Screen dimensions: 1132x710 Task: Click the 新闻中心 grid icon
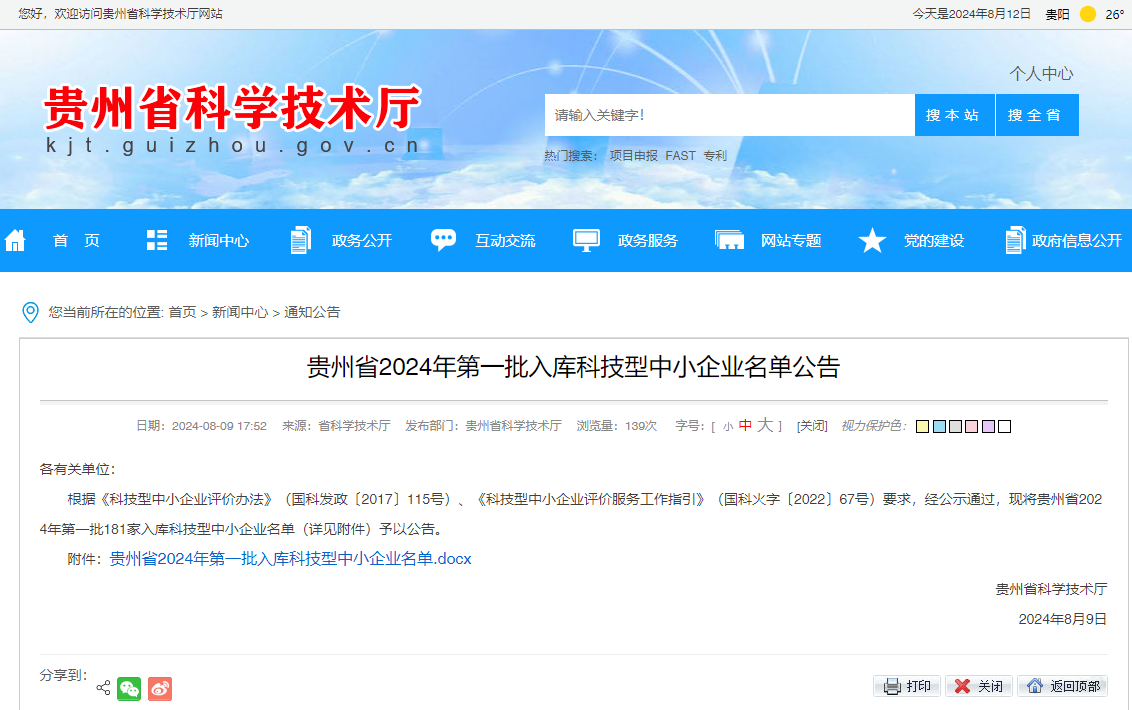pos(156,240)
